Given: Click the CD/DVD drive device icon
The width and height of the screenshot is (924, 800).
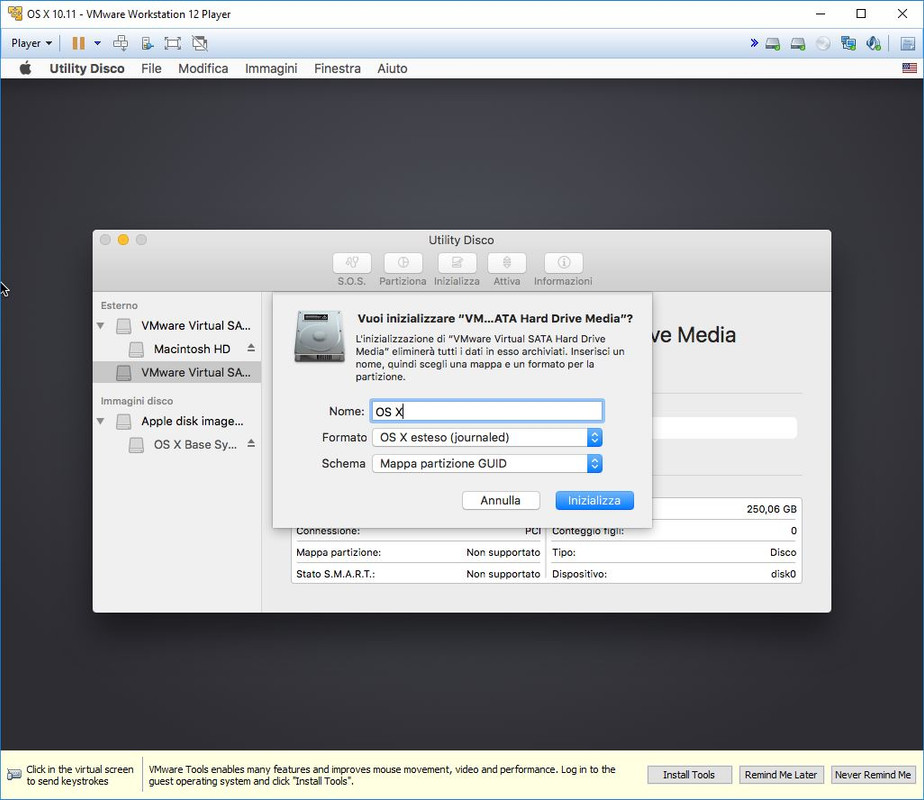Looking at the screenshot, I should point(823,44).
